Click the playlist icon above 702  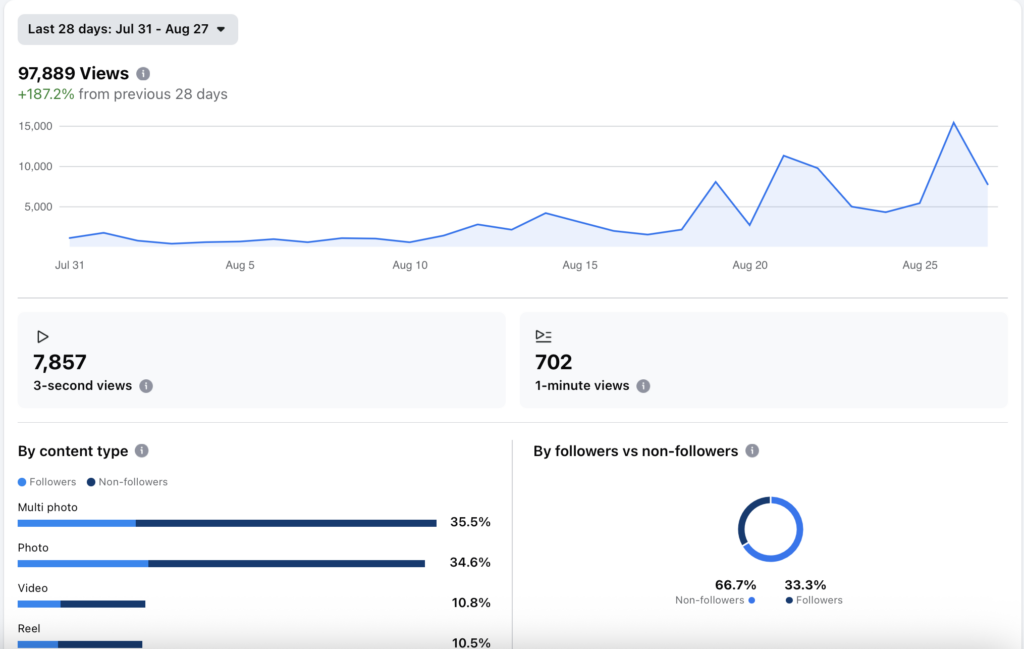pos(543,336)
